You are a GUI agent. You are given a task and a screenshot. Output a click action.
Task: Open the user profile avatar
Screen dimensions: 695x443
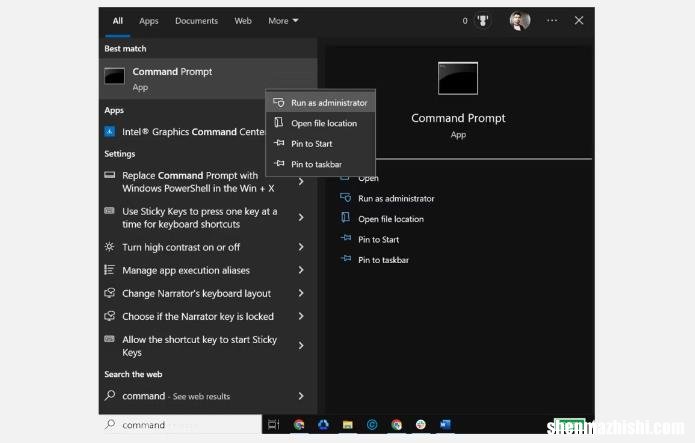(x=519, y=21)
